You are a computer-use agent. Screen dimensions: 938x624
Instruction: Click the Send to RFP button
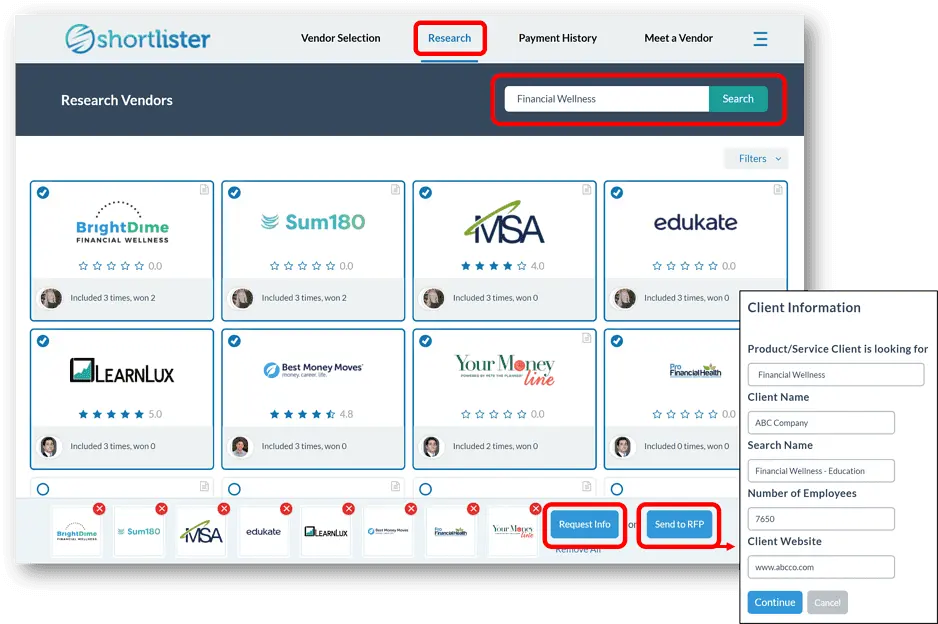679,524
